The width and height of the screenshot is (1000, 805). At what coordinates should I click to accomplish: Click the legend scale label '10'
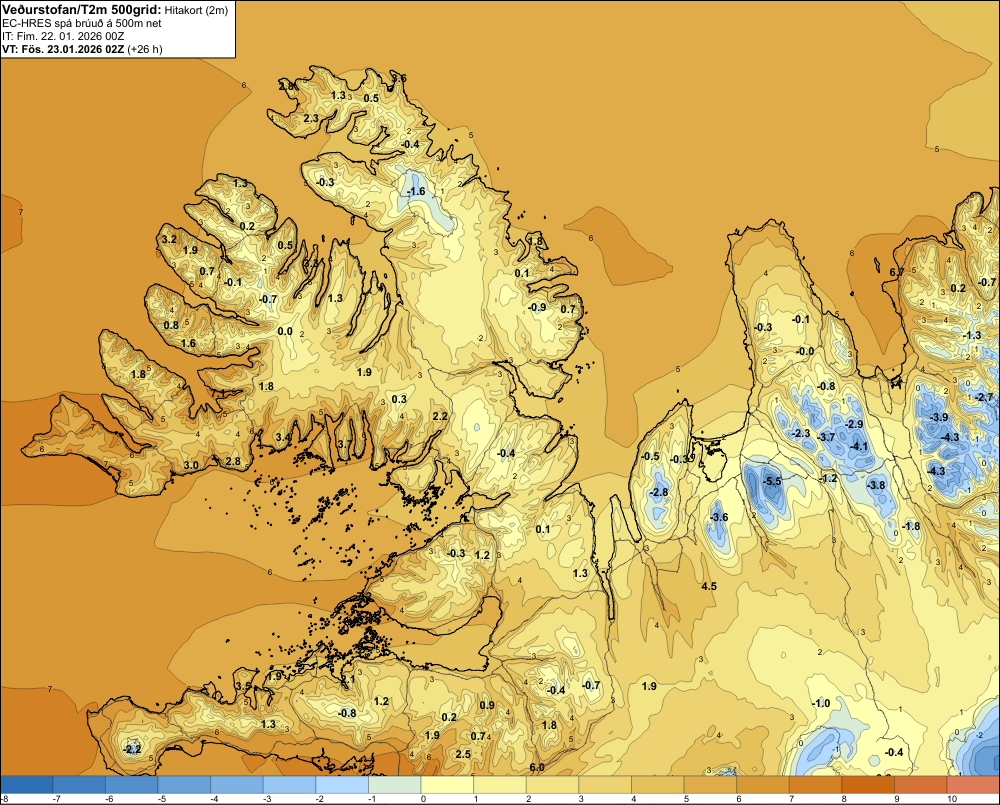point(952,799)
